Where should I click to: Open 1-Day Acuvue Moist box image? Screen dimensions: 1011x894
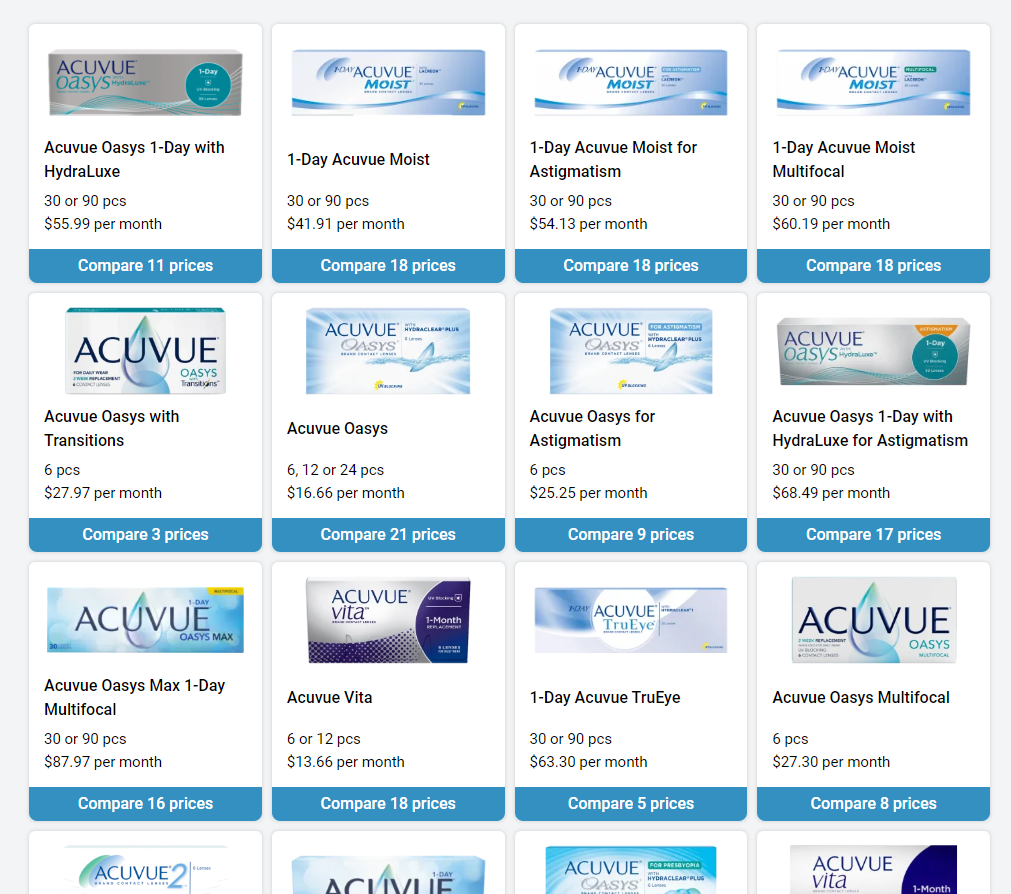coord(388,83)
